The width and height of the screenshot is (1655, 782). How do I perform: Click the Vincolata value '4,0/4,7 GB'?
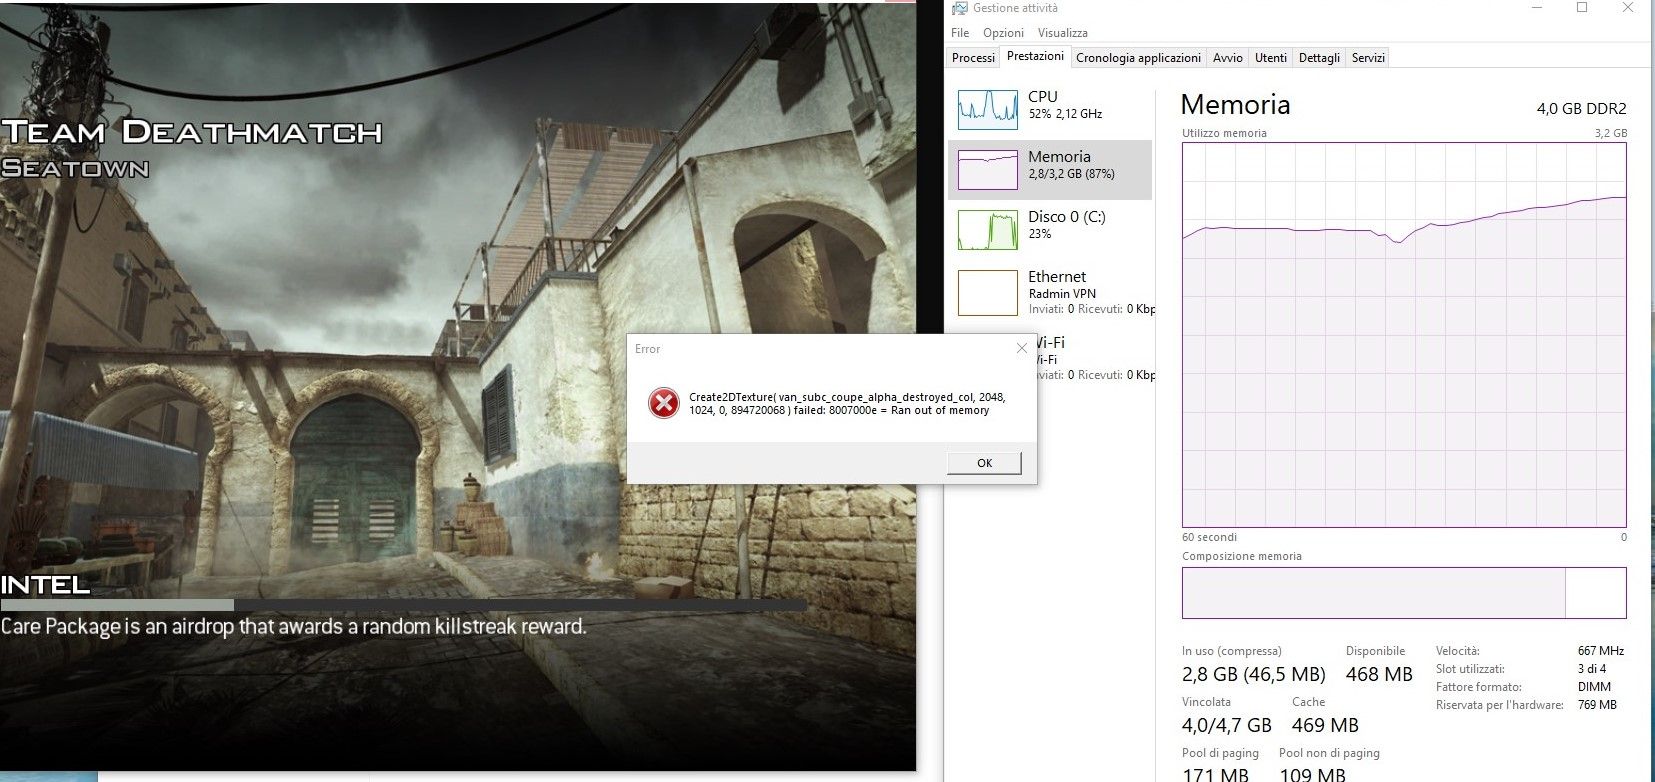[1227, 725]
